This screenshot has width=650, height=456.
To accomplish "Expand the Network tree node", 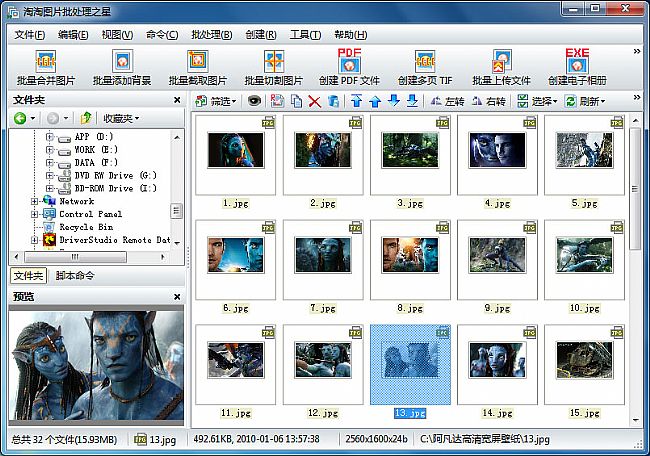I will point(34,201).
